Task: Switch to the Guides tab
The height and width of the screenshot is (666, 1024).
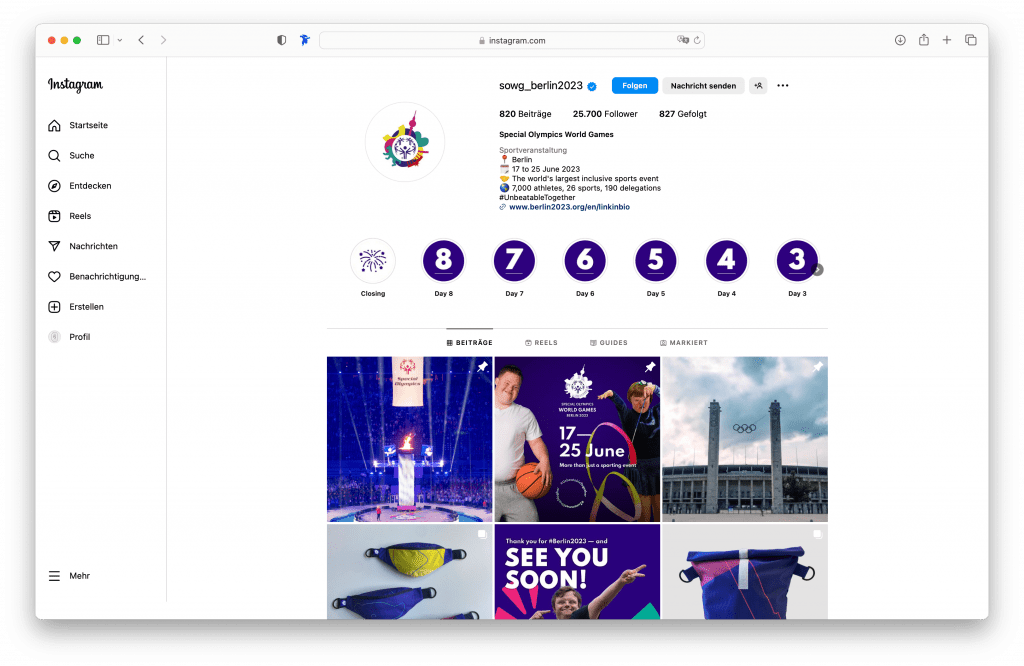Action: click(x=609, y=343)
